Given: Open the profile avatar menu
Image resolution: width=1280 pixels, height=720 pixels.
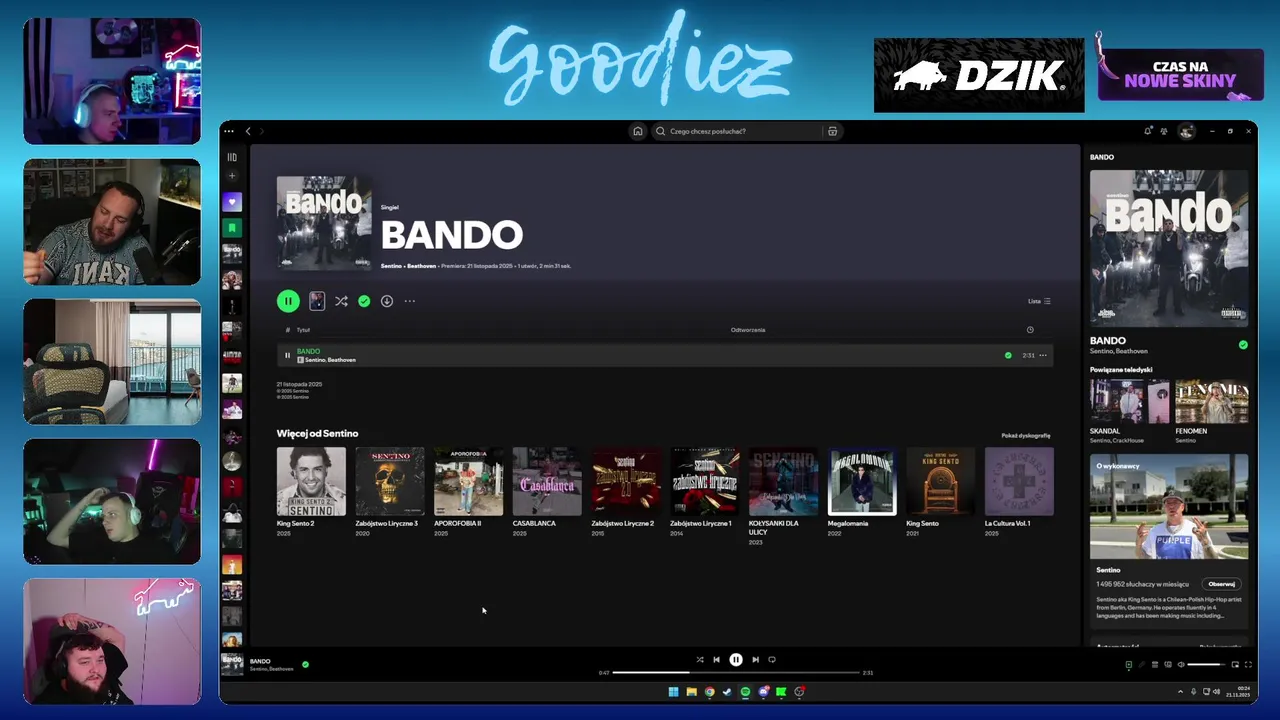Looking at the screenshot, I should 1186,131.
